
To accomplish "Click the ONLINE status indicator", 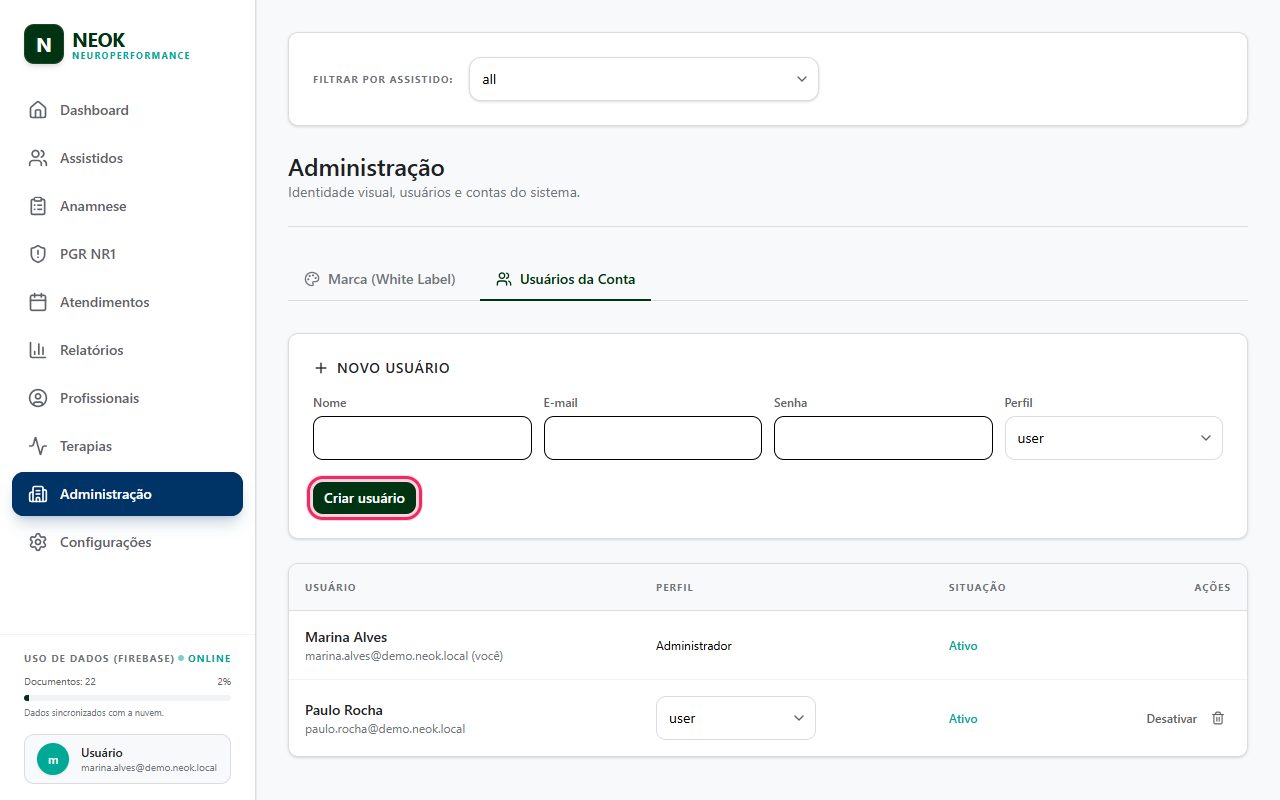I will 205,659.
